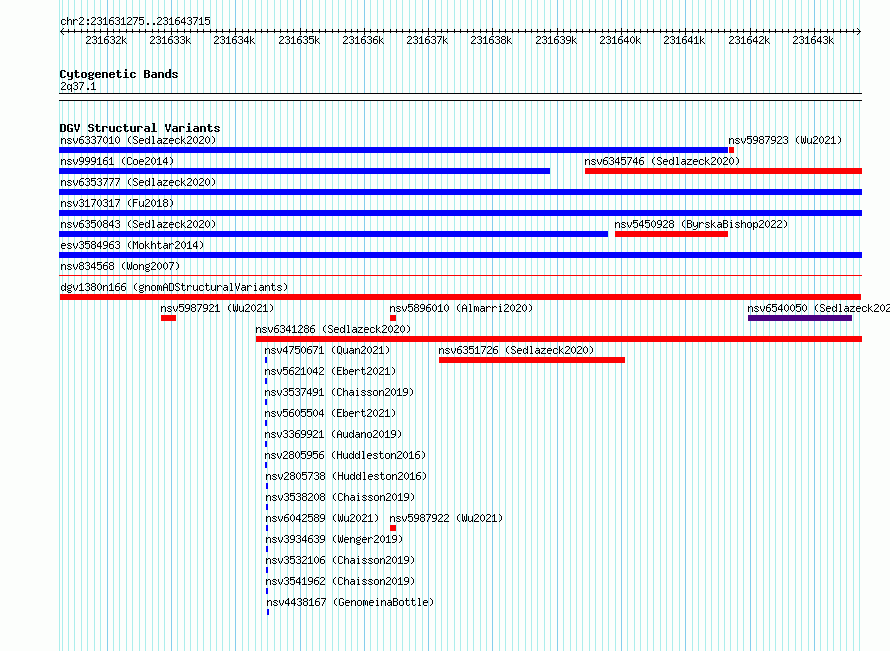The height and width of the screenshot is (651, 890).
Task: Click nsv3538208 (Chaisson2019) label
Action: 340,497
